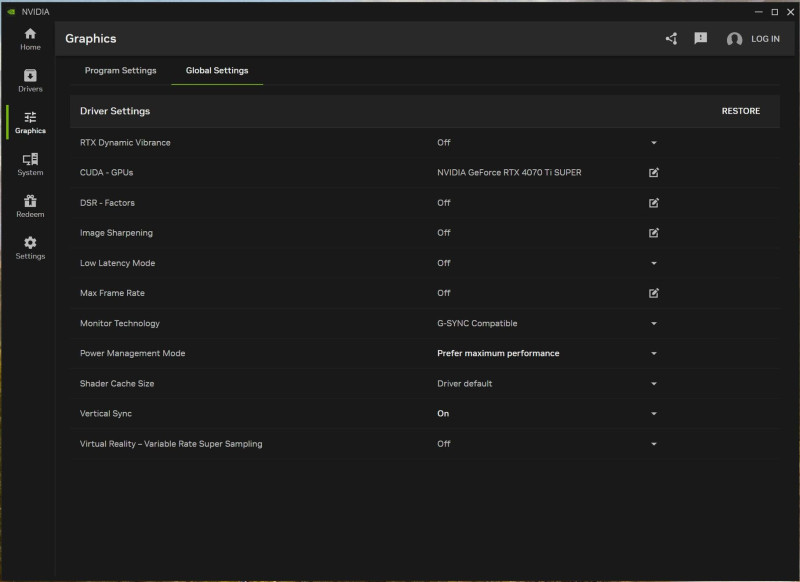The width and height of the screenshot is (800, 582).
Task: Open Power Management Mode dropdown
Action: pyautogui.click(x=654, y=353)
